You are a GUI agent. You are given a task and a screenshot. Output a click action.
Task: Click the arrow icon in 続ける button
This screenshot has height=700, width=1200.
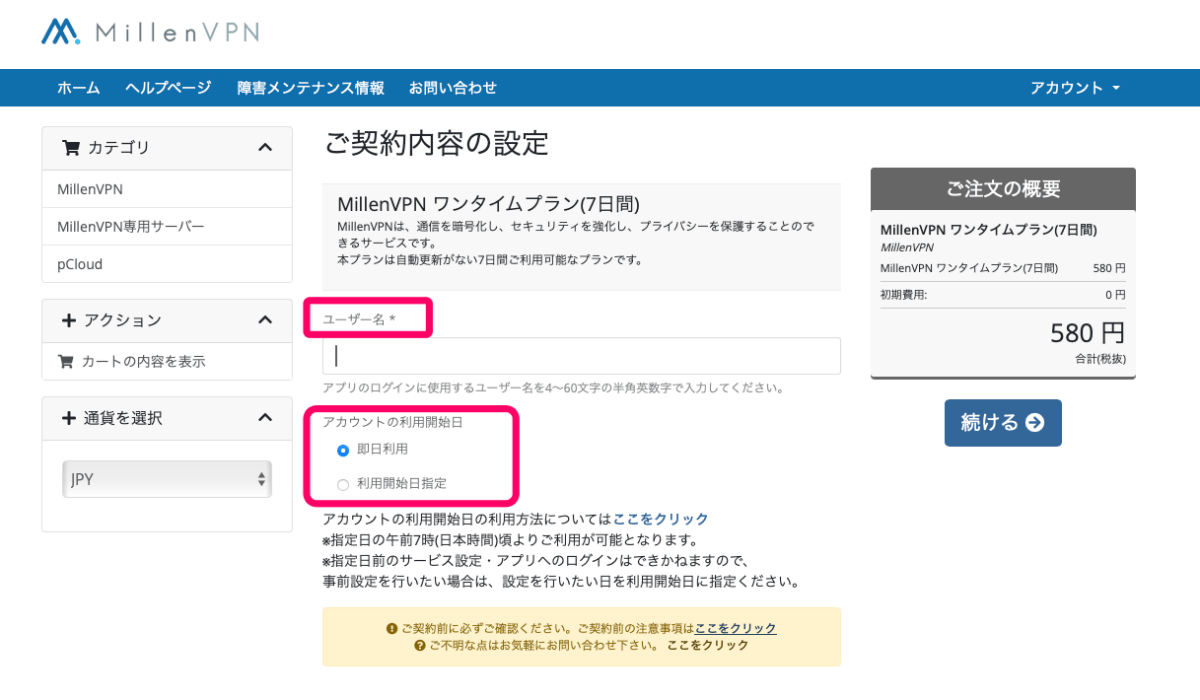pyautogui.click(x=1035, y=423)
